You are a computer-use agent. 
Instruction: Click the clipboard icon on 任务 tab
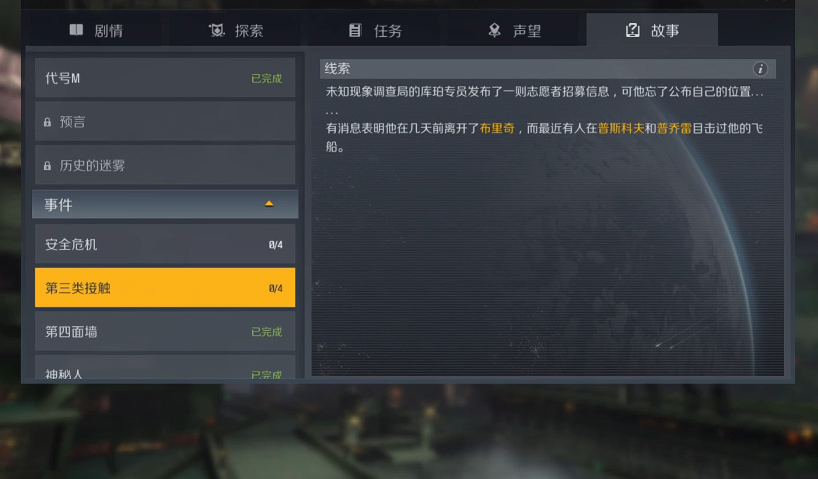pyautogui.click(x=355, y=30)
